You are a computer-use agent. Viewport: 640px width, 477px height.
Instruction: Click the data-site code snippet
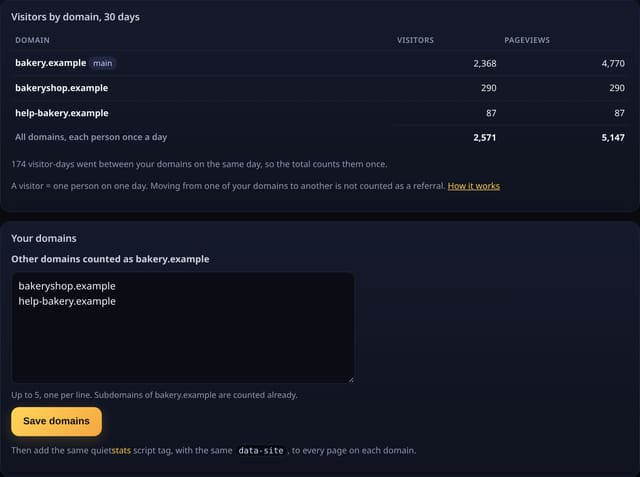click(x=261, y=450)
